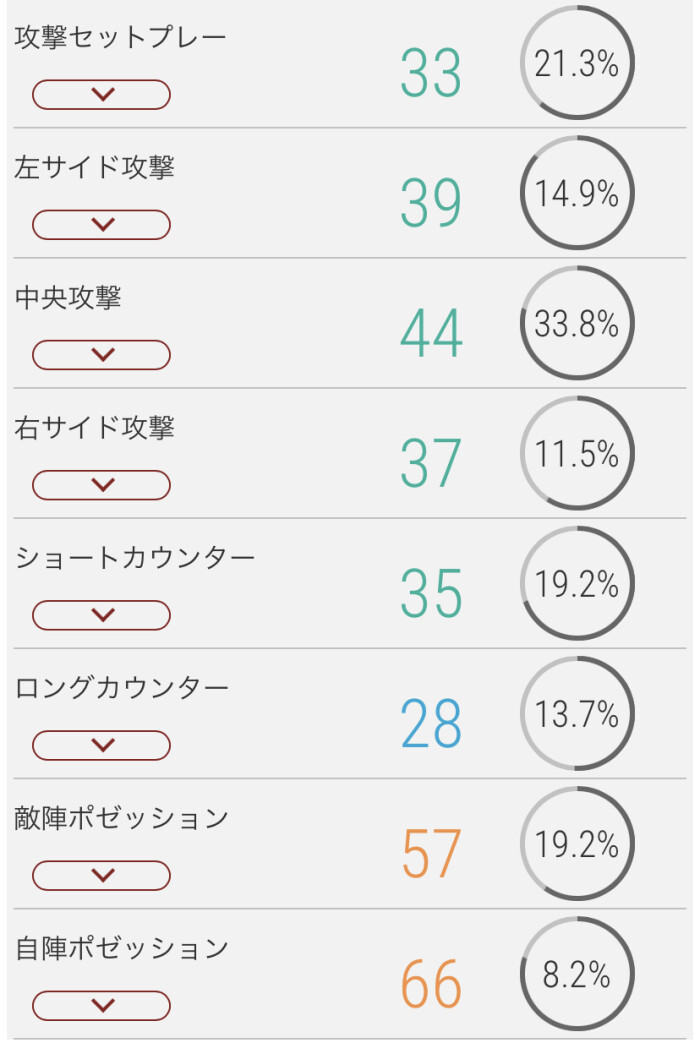Viewport: 700px width, 1043px height.
Task: Click the 11.5% circular gauge
Action: coord(577,454)
